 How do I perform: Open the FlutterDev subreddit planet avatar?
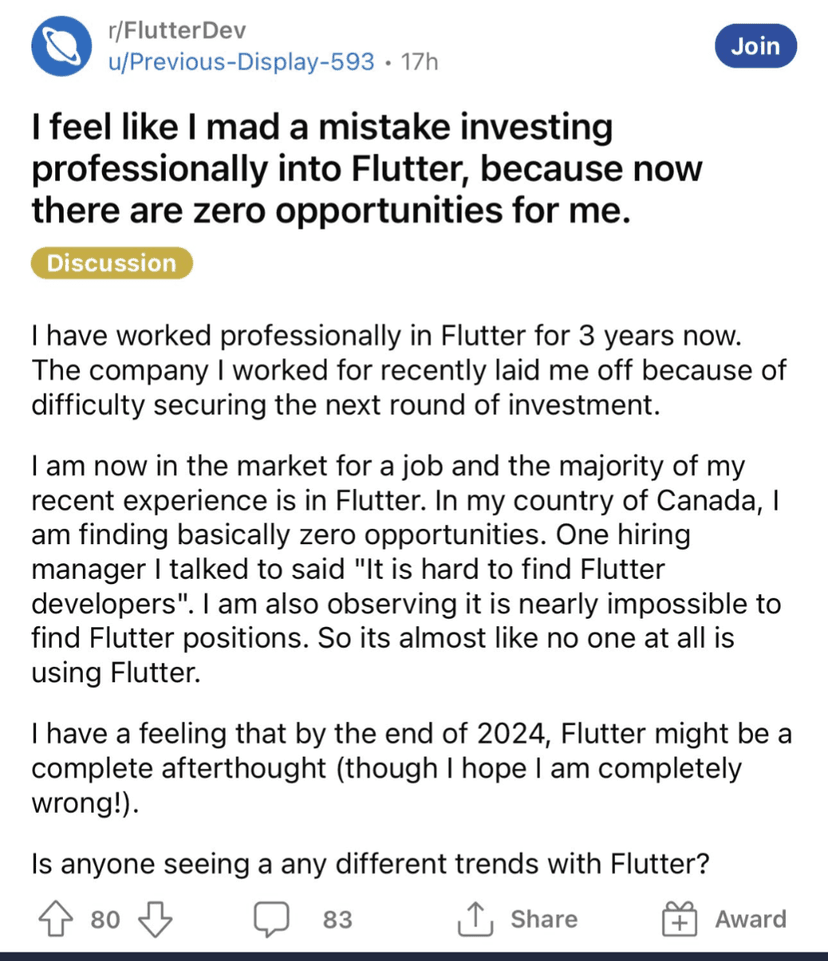61,46
